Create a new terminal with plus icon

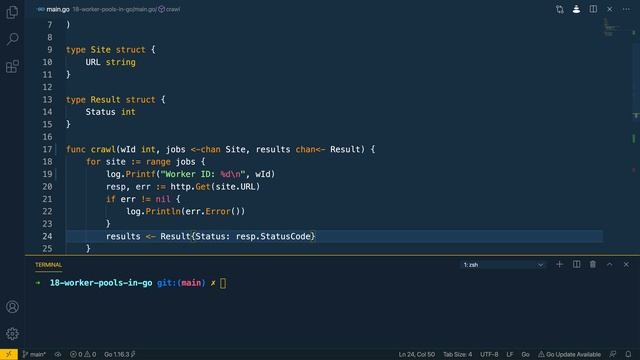(x=559, y=264)
